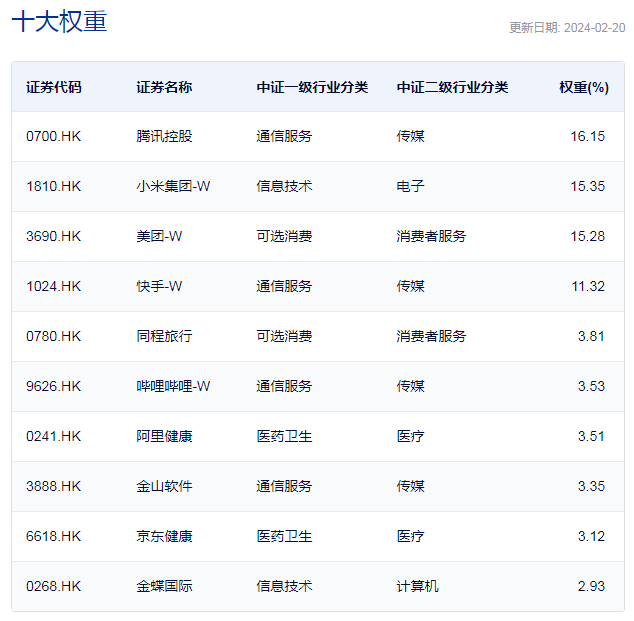Click 可选消费 in the 美团-W row
The image size is (634, 621).
coord(284,236)
